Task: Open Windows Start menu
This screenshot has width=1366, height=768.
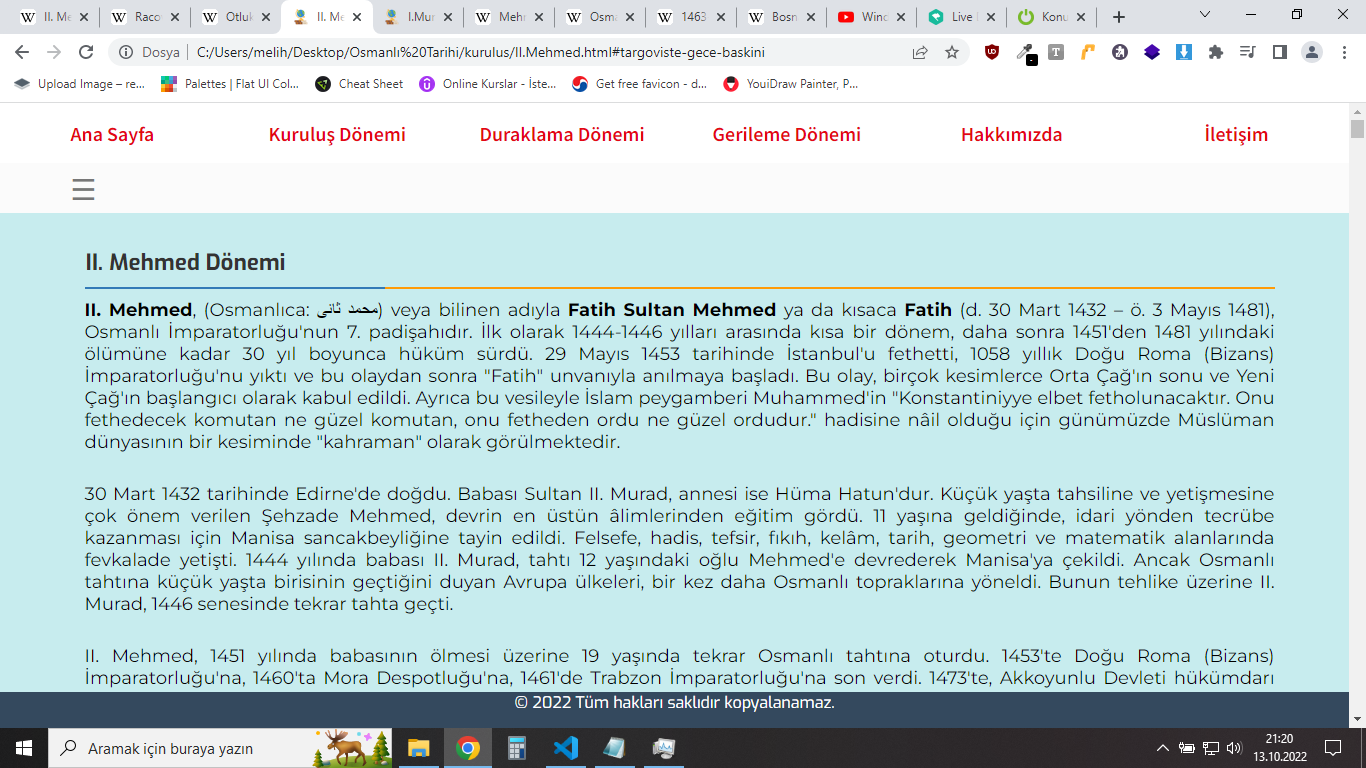Action: click(24, 747)
